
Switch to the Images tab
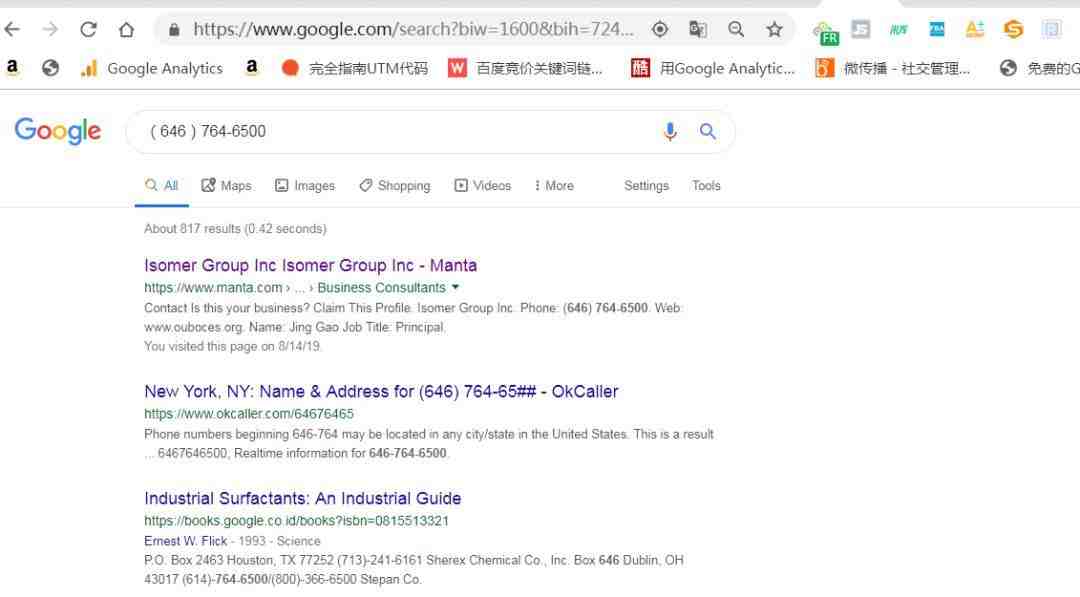(304, 185)
